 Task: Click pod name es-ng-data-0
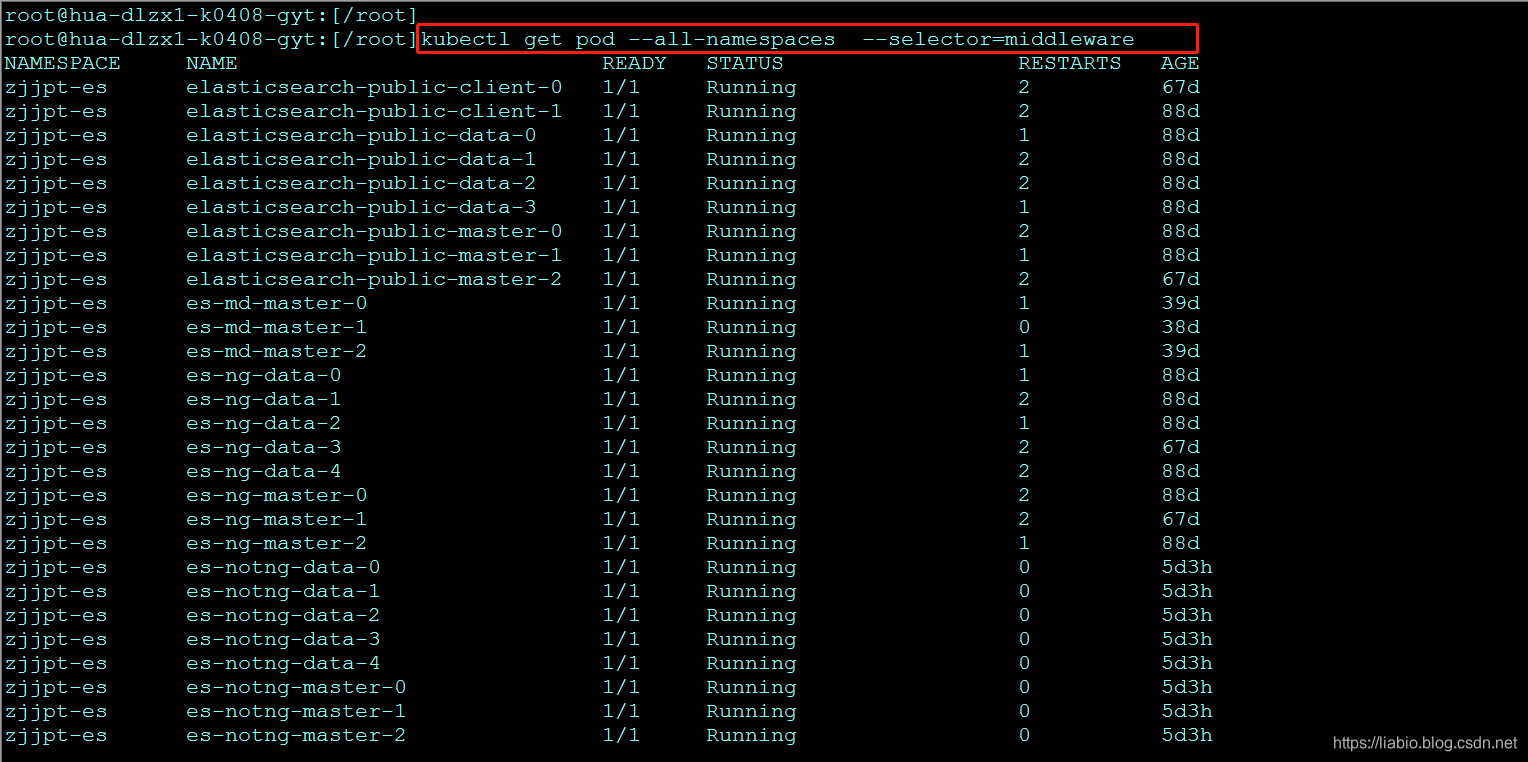263,375
